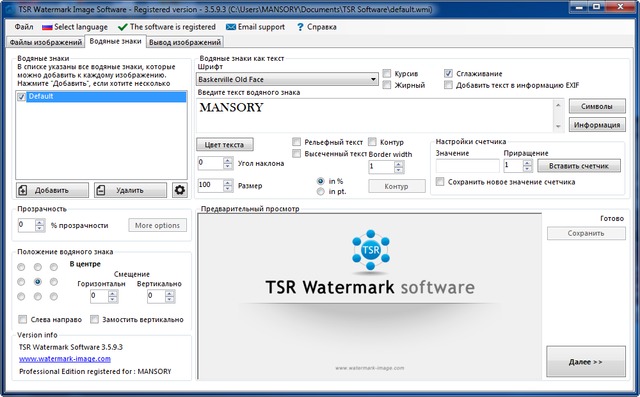Expand the Baskerville Old Face font dropdown
Image resolution: width=640 pixels, height=397 pixels.
coord(373,79)
